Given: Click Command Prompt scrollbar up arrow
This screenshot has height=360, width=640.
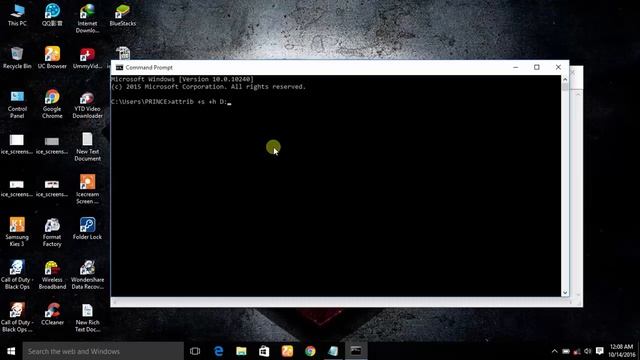Looking at the screenshot, I should tap(565, 79).
